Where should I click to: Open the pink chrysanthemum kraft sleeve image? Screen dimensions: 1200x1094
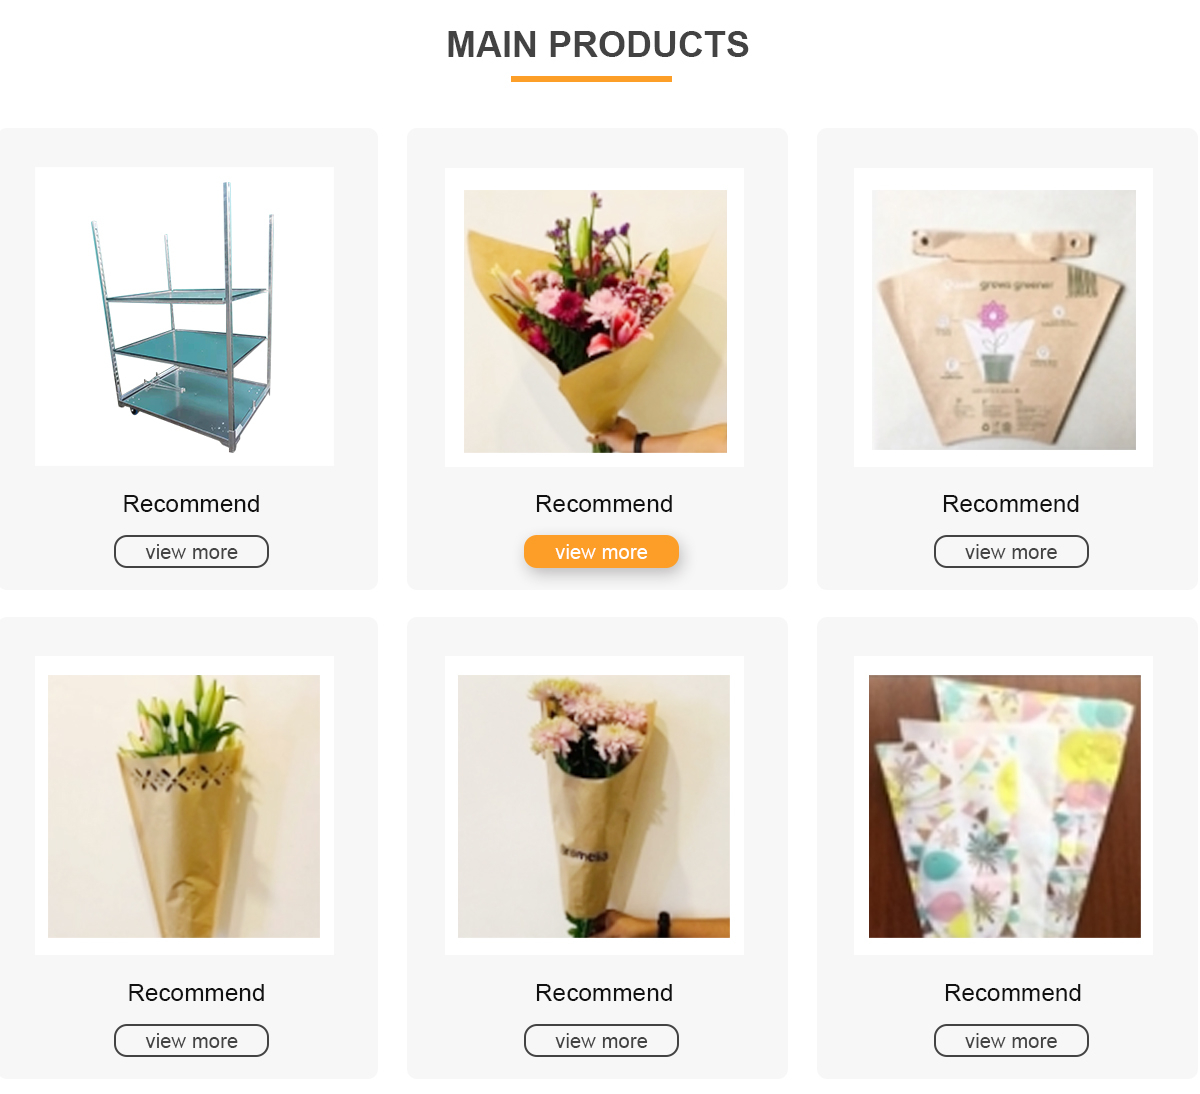(594, 806)
